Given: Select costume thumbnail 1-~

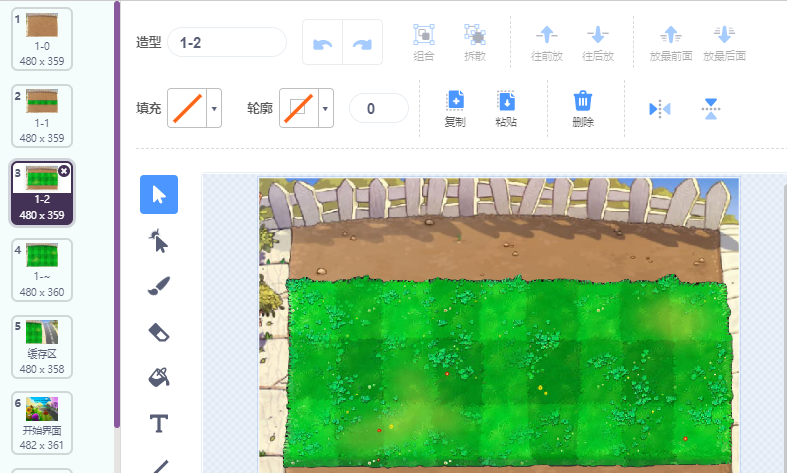Looking at the screenshot, I should pos(42,270).
